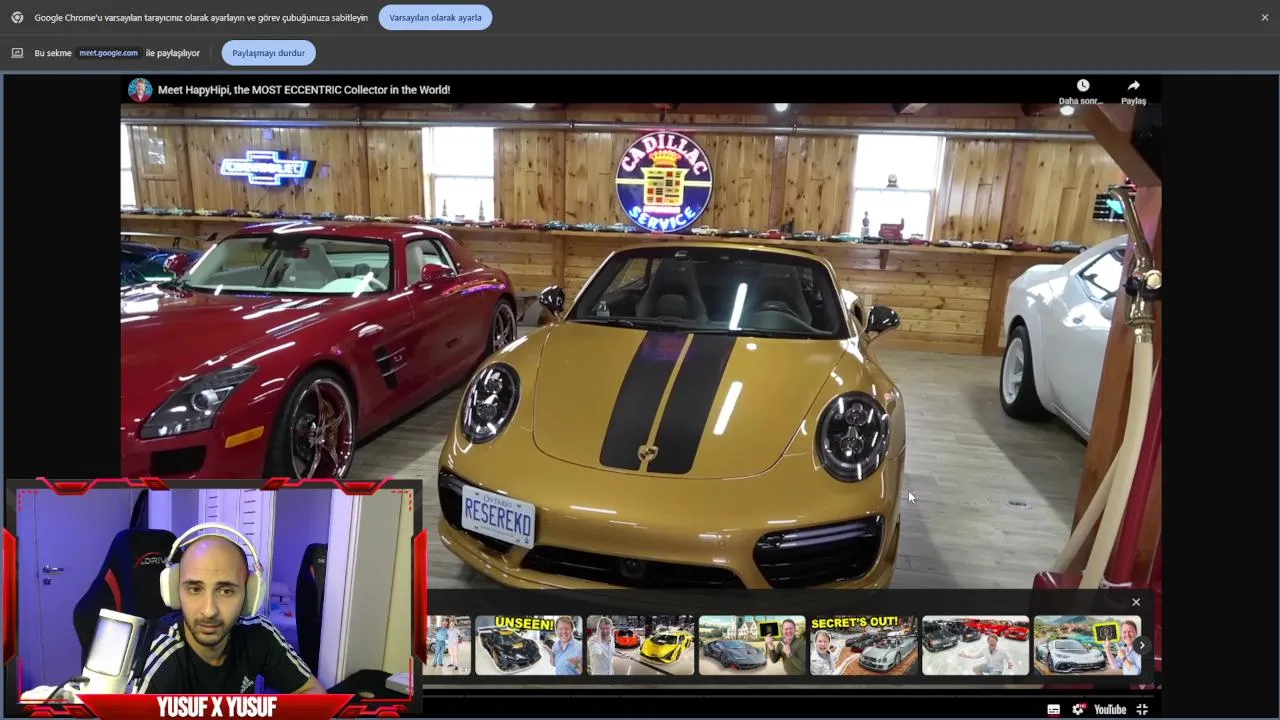
Task: Open the red and black cars thumbnail
Action: pos(976,645)
